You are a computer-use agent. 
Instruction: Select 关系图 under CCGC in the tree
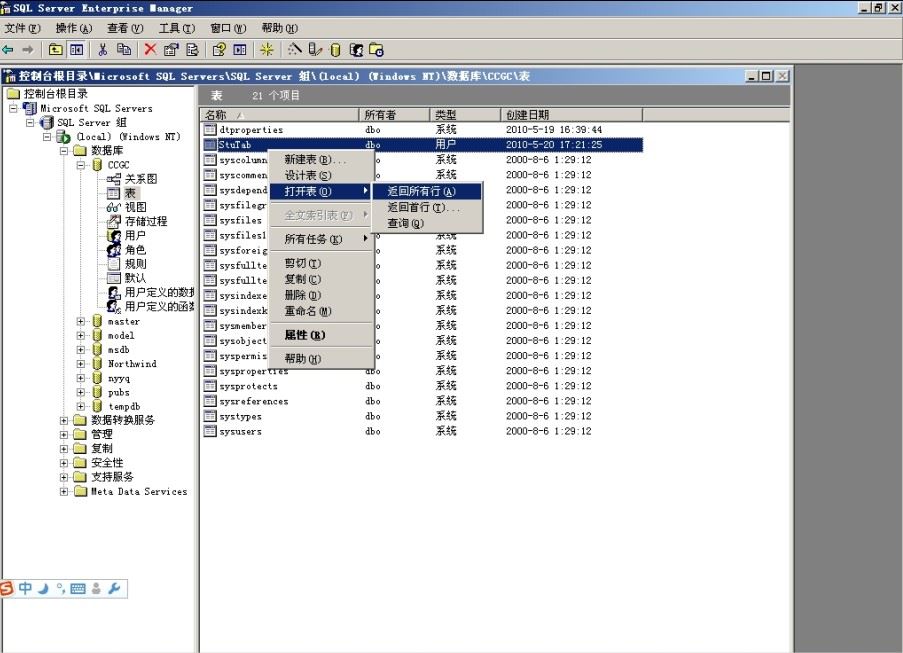pyautogui.click(x=141, y=179)
